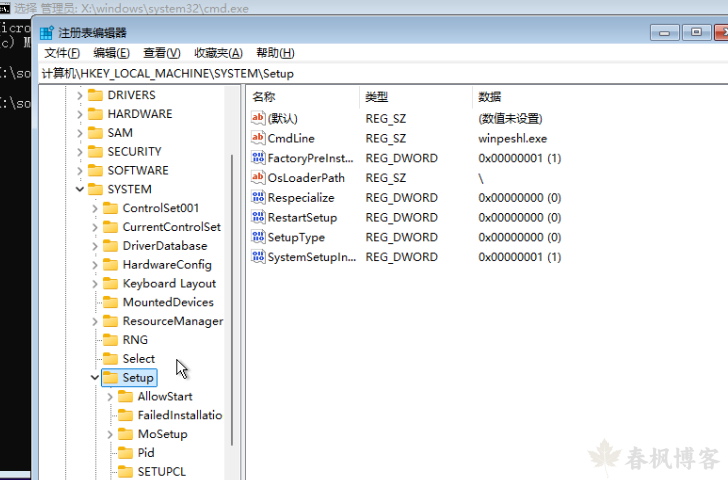Click the 类型 column header

click(x=416, y=97)
